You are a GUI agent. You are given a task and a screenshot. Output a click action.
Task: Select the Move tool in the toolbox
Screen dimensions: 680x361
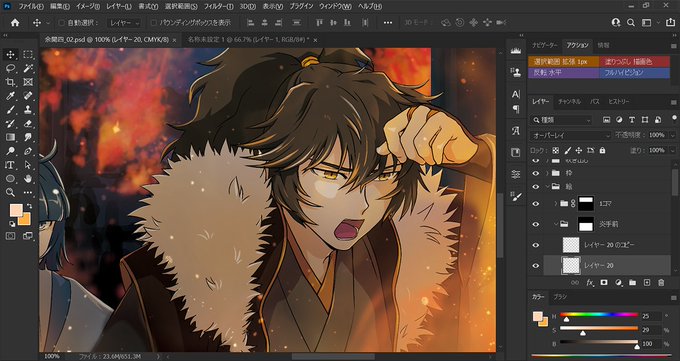10,55
